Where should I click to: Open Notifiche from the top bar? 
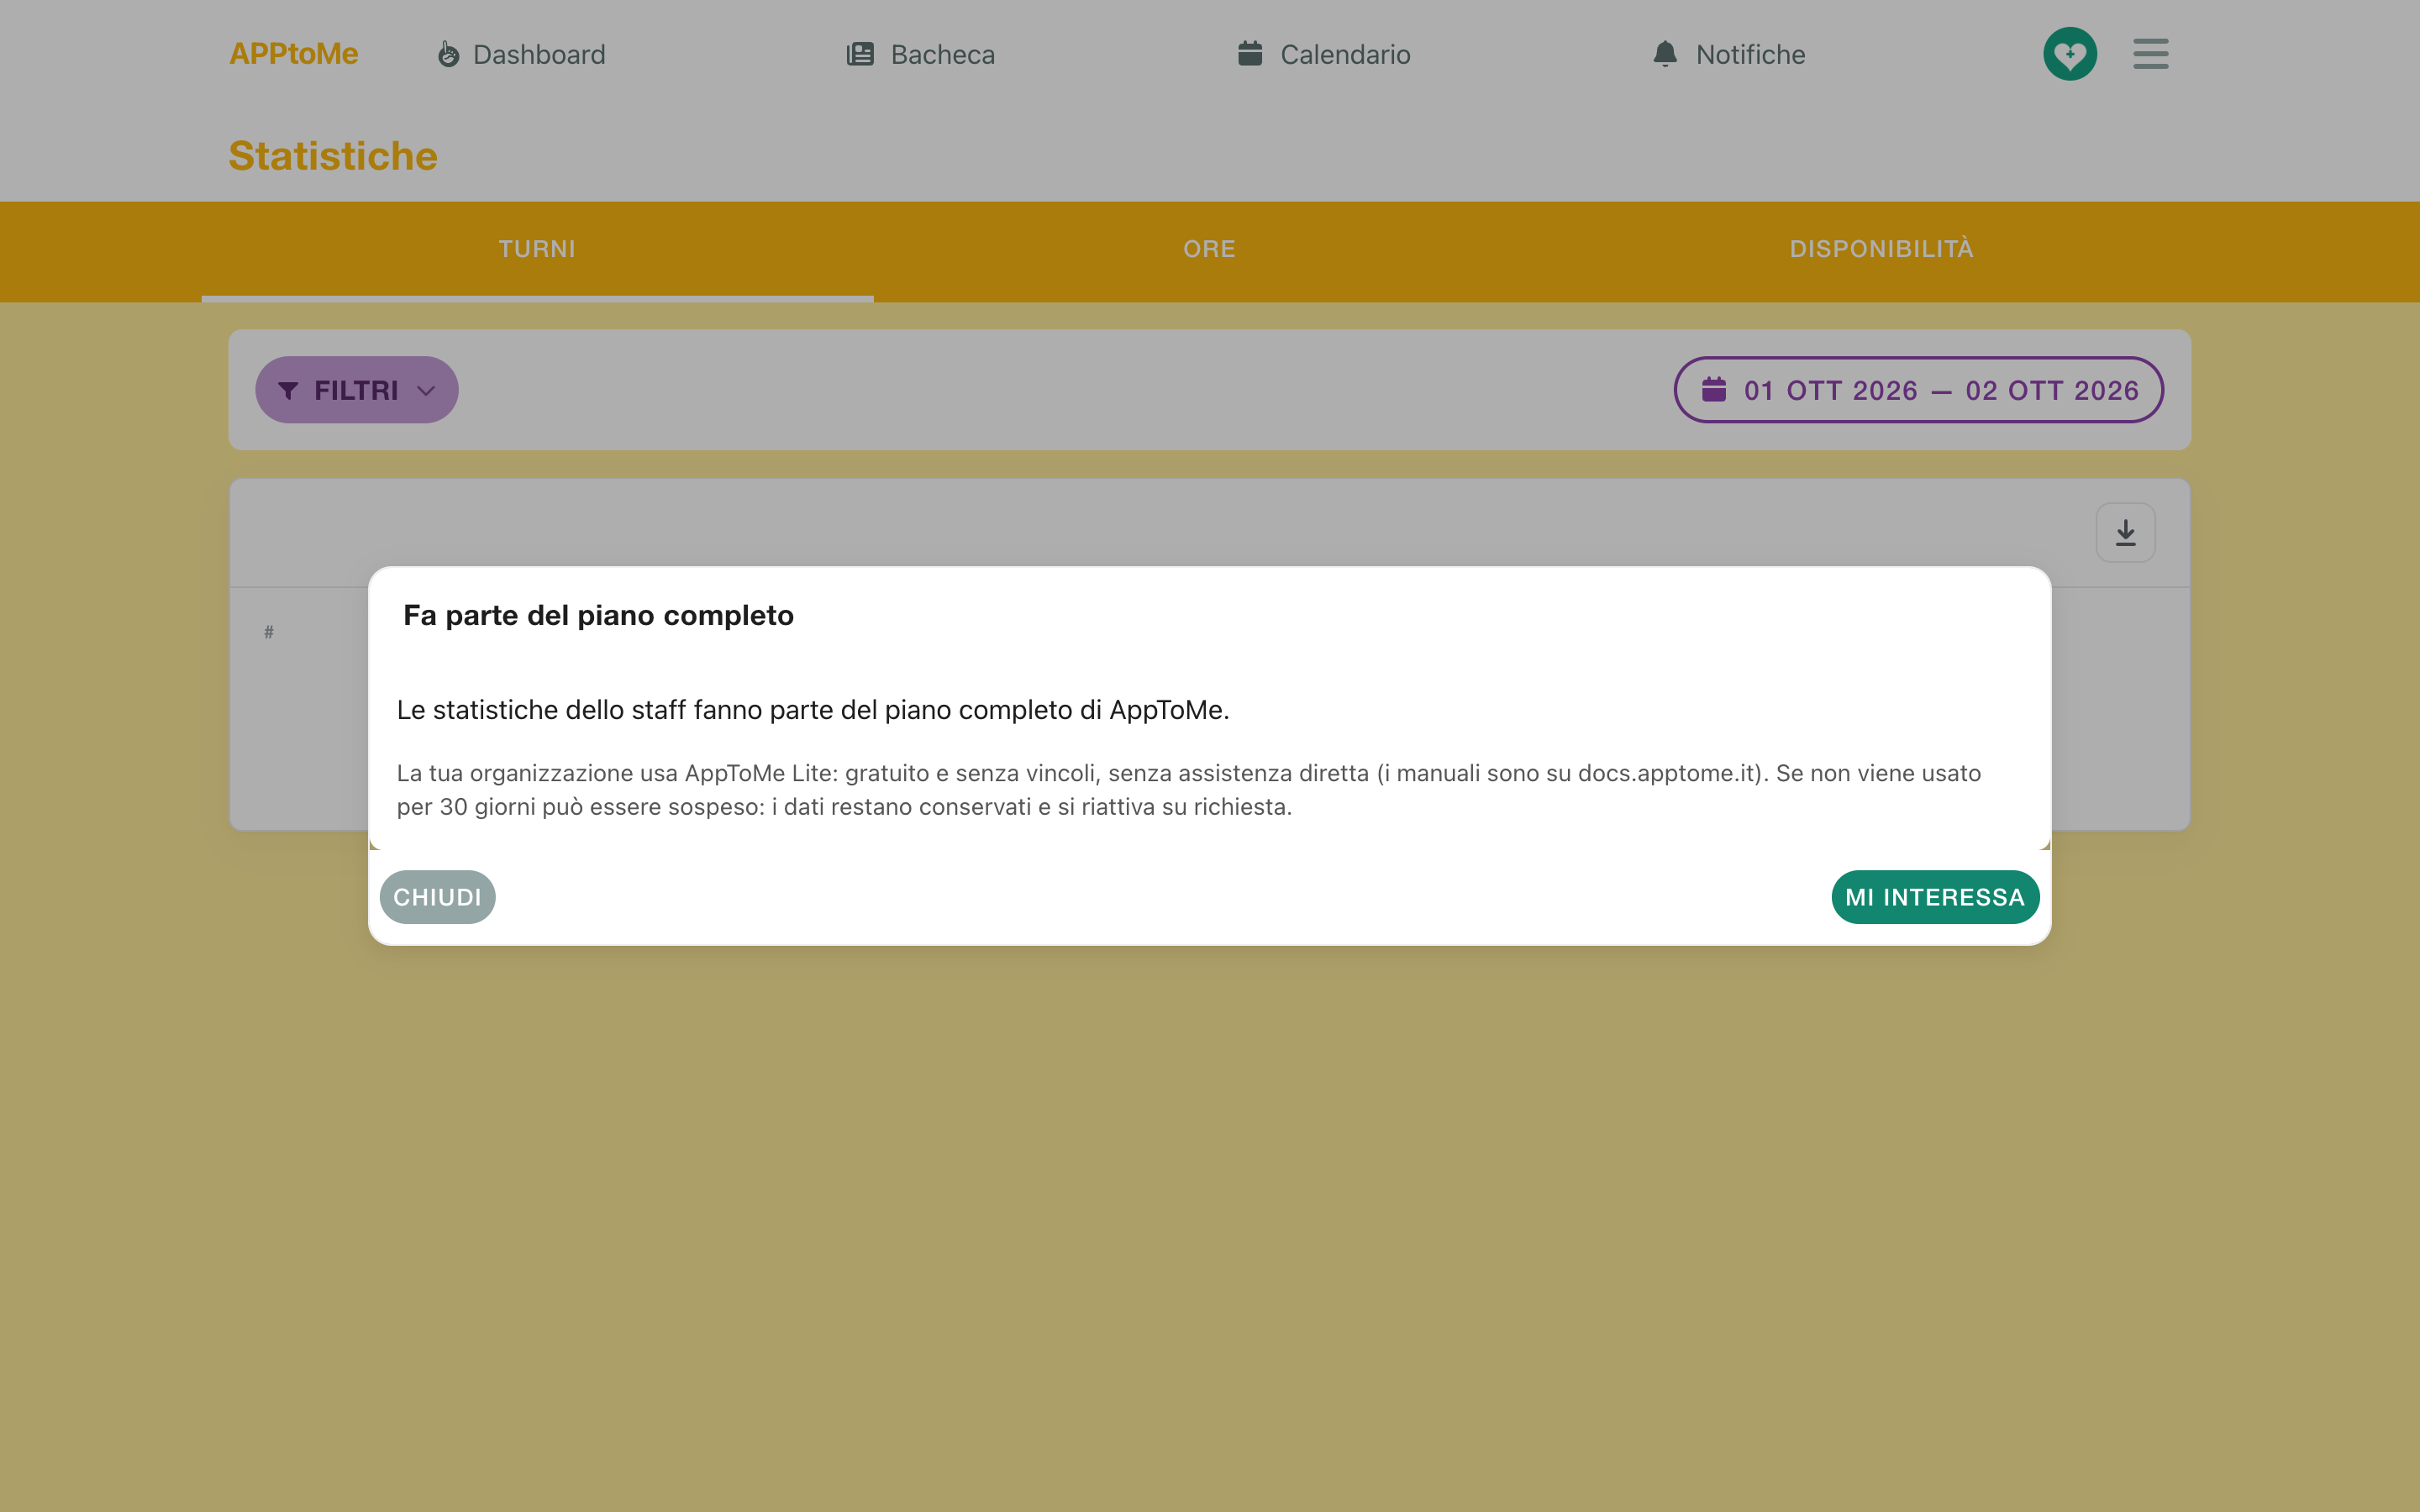coord(1729,54)
